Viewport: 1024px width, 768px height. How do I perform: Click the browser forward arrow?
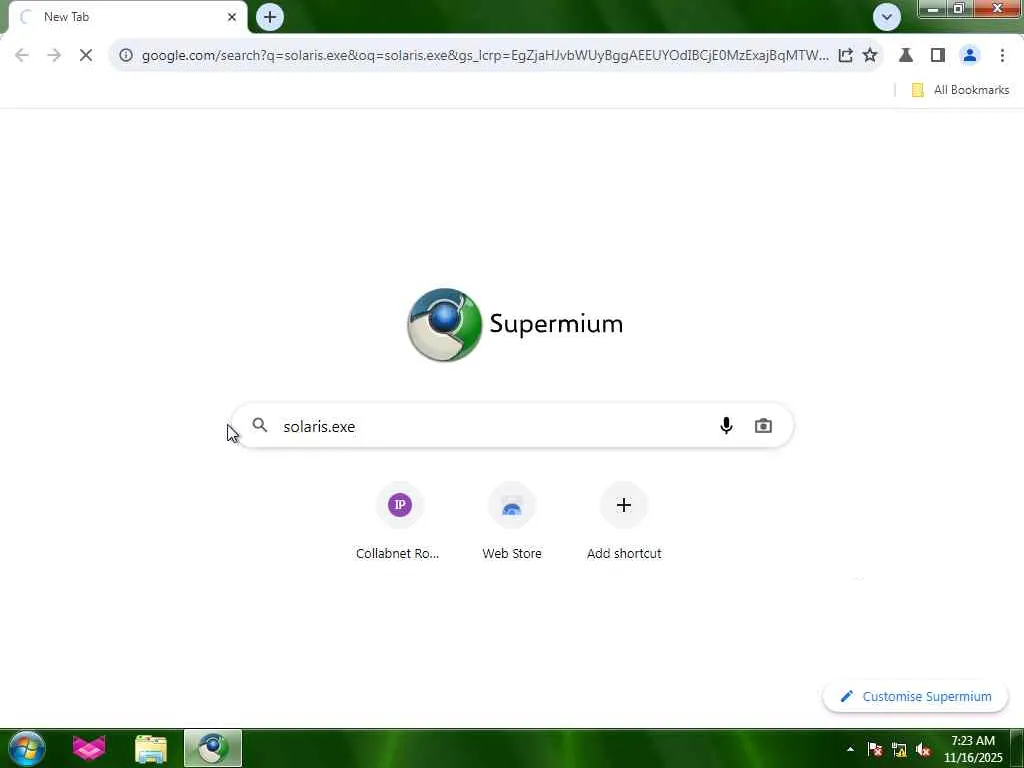(54, 56)
